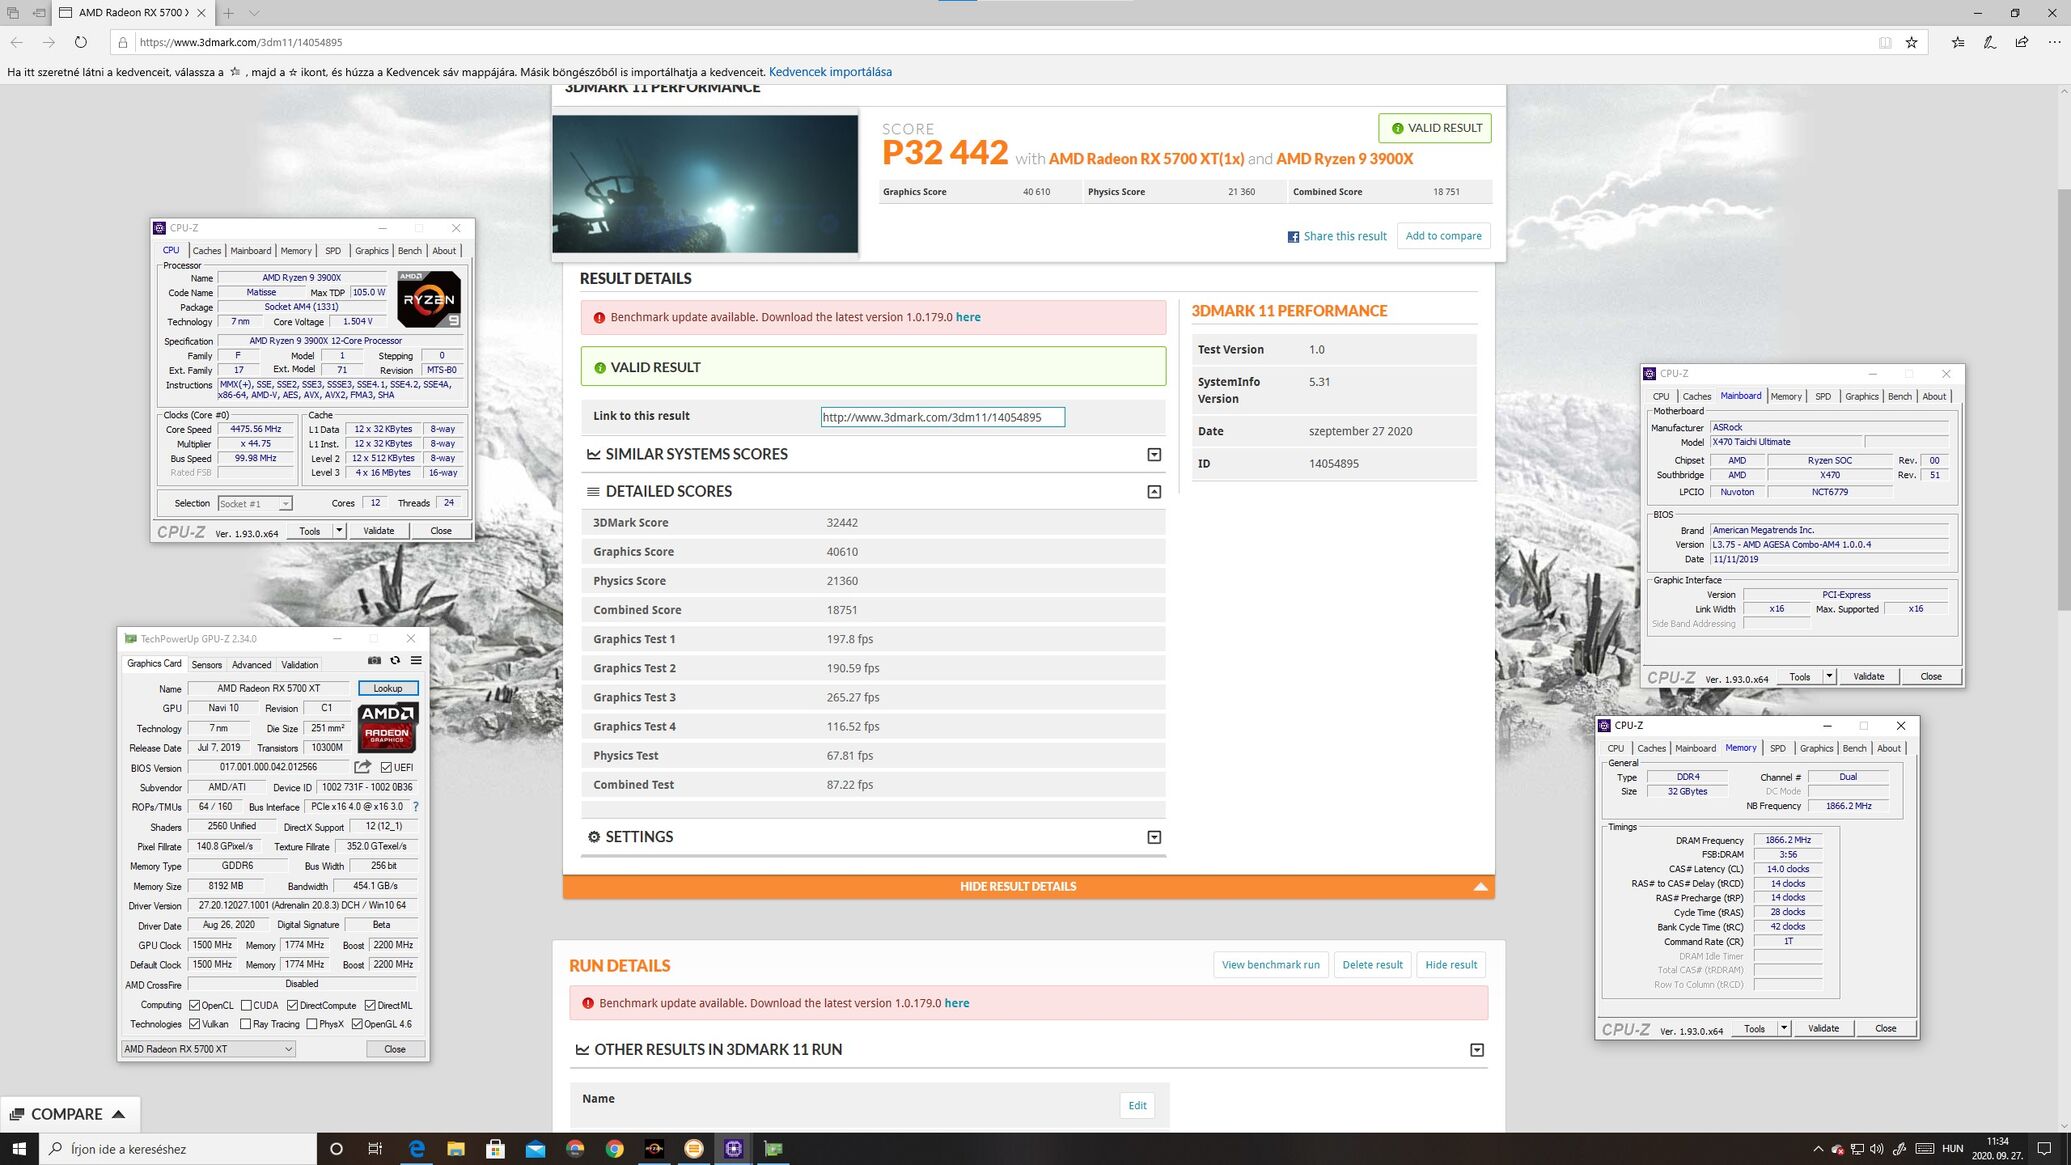Click GPU-Z screenshot camera icon

coord(374,661)
